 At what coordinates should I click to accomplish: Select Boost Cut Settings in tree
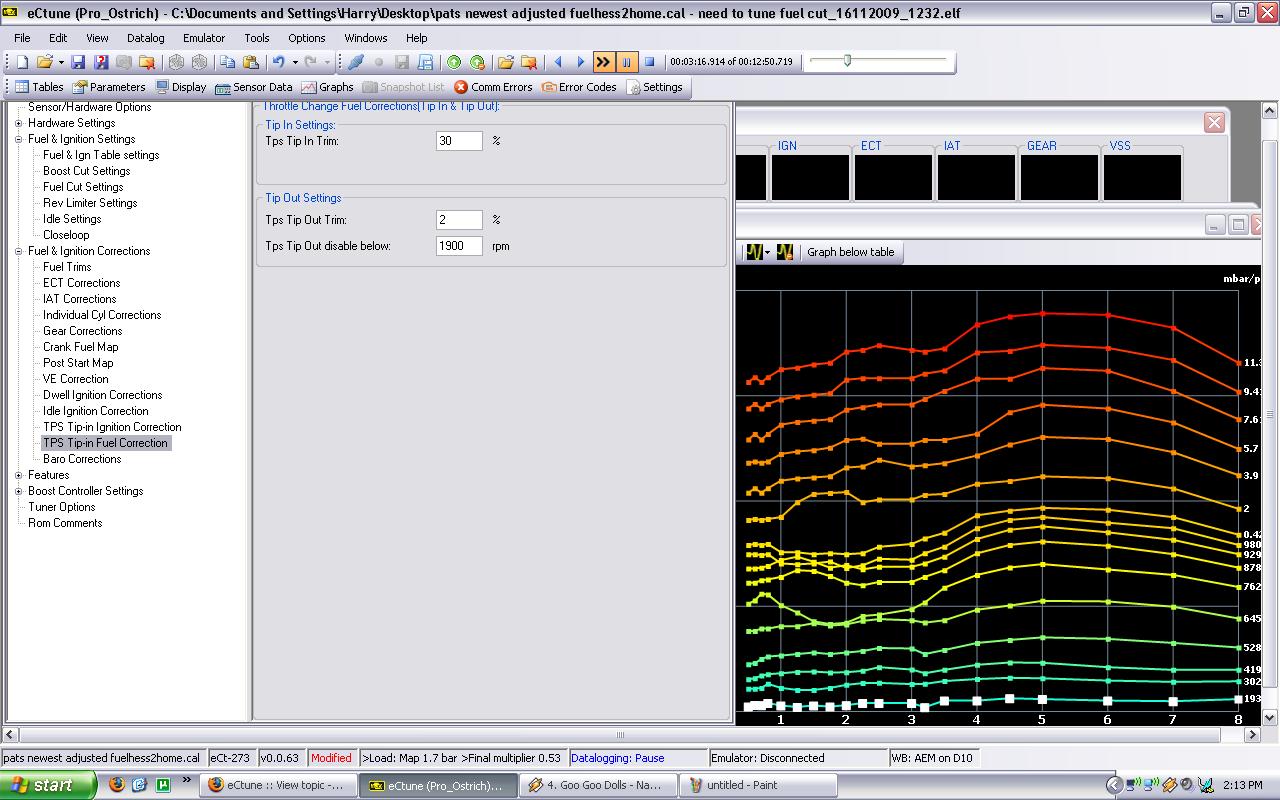pyautogui.click(x=86, y=171)
